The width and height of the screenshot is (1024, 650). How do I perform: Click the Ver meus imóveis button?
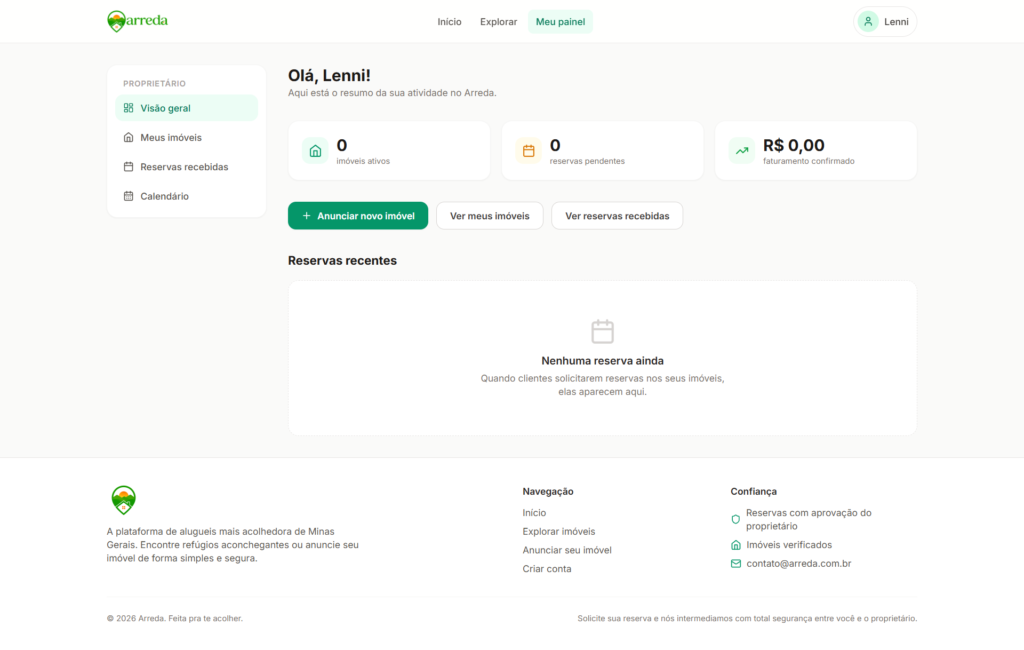coord(490,216)
